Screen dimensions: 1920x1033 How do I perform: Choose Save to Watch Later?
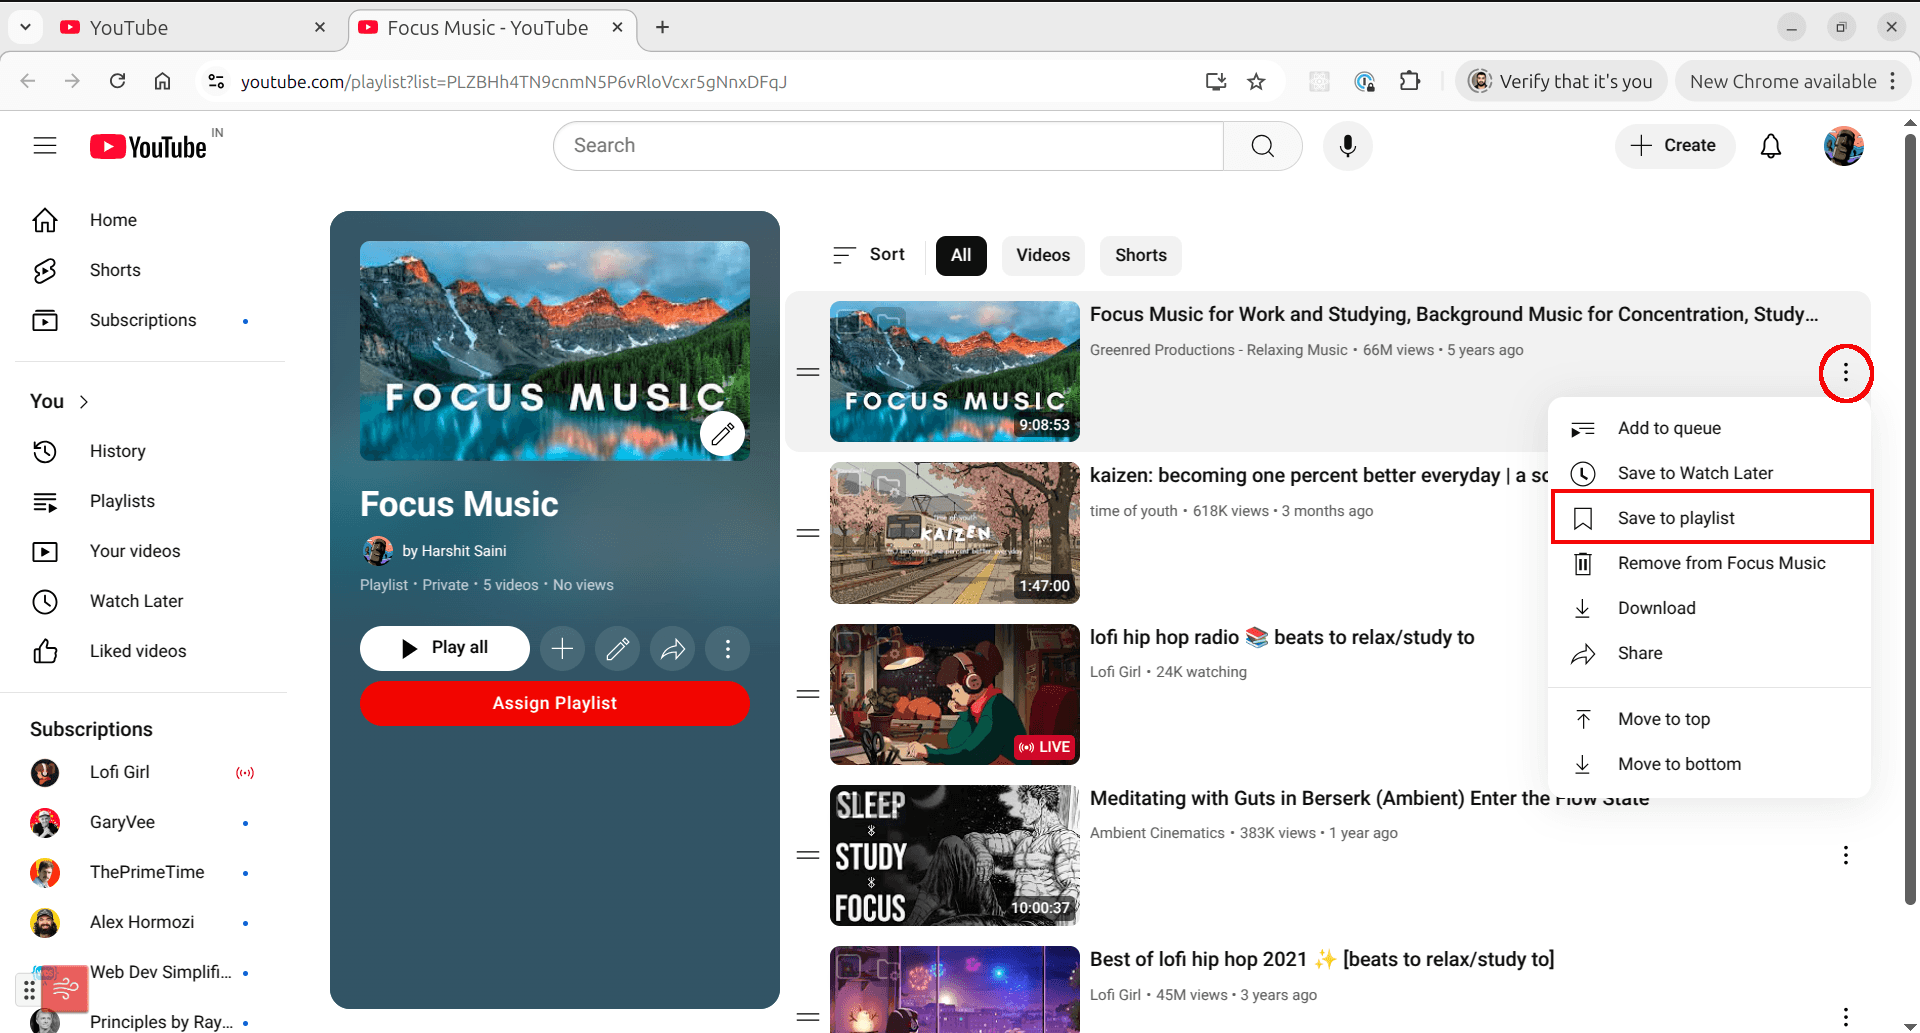click(x=1709, y=473)
